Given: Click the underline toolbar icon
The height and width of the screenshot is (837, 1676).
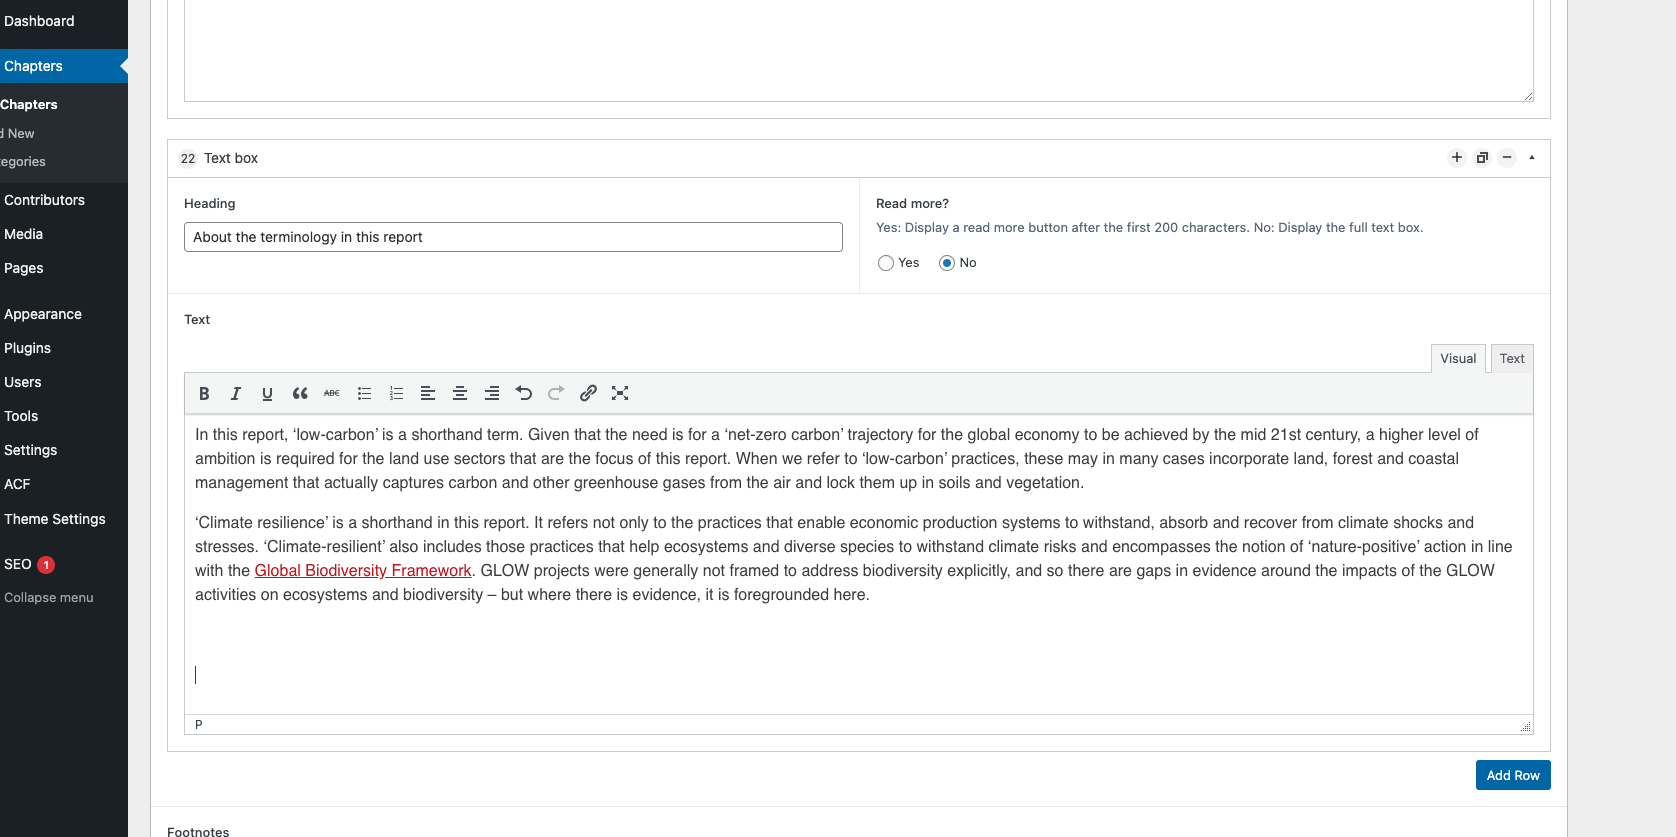Looking at the screenshot, I should 267,394.
